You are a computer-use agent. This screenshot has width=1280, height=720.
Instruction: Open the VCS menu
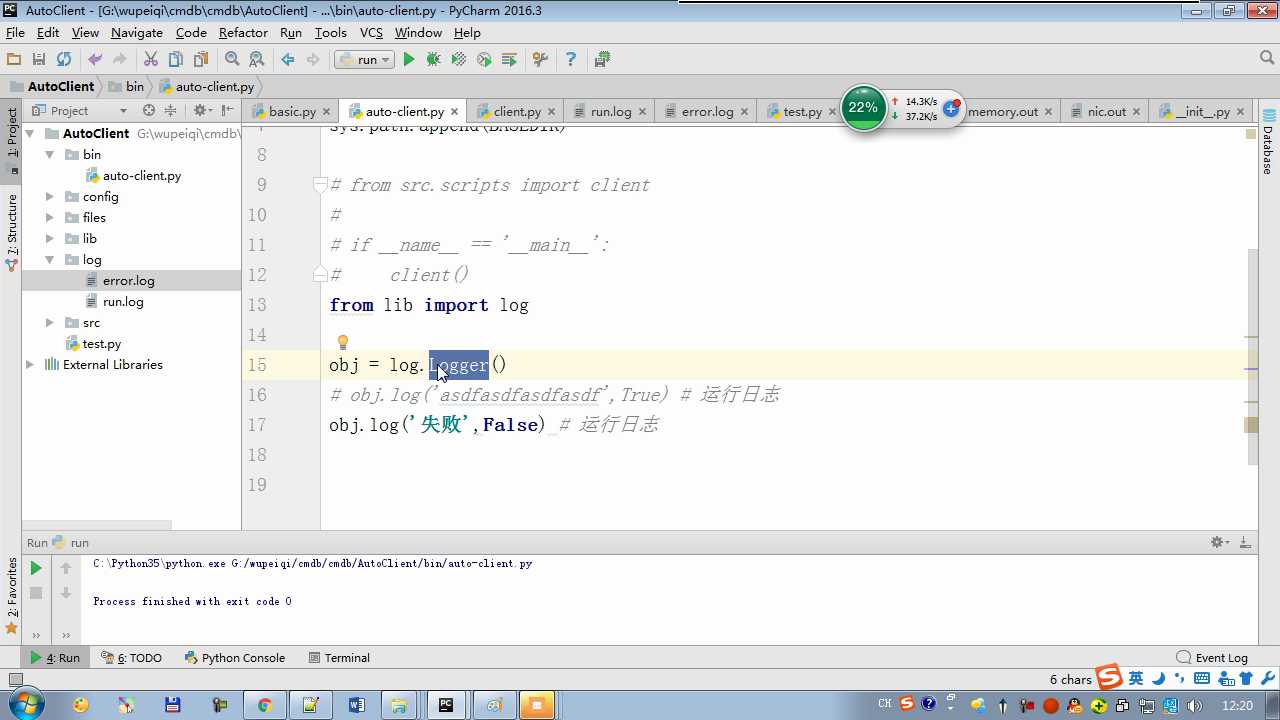click(371, 33)
